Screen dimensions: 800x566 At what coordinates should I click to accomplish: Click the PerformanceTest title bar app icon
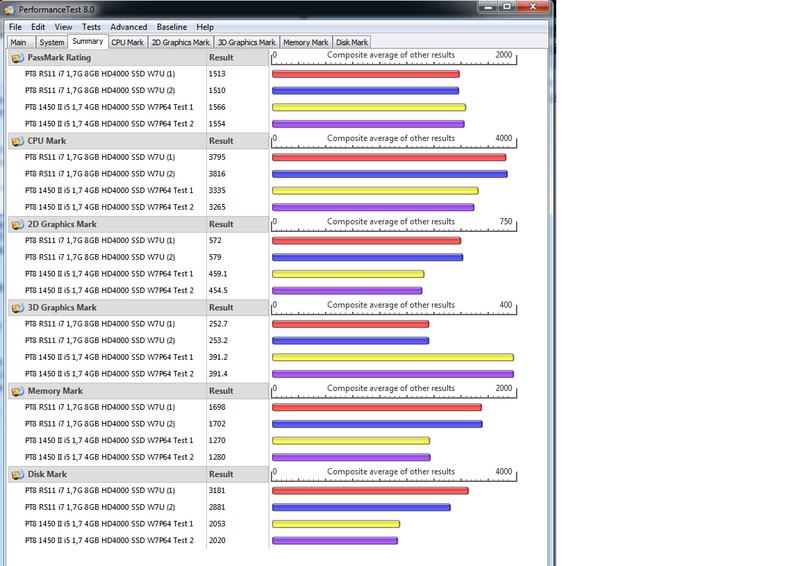9,10
